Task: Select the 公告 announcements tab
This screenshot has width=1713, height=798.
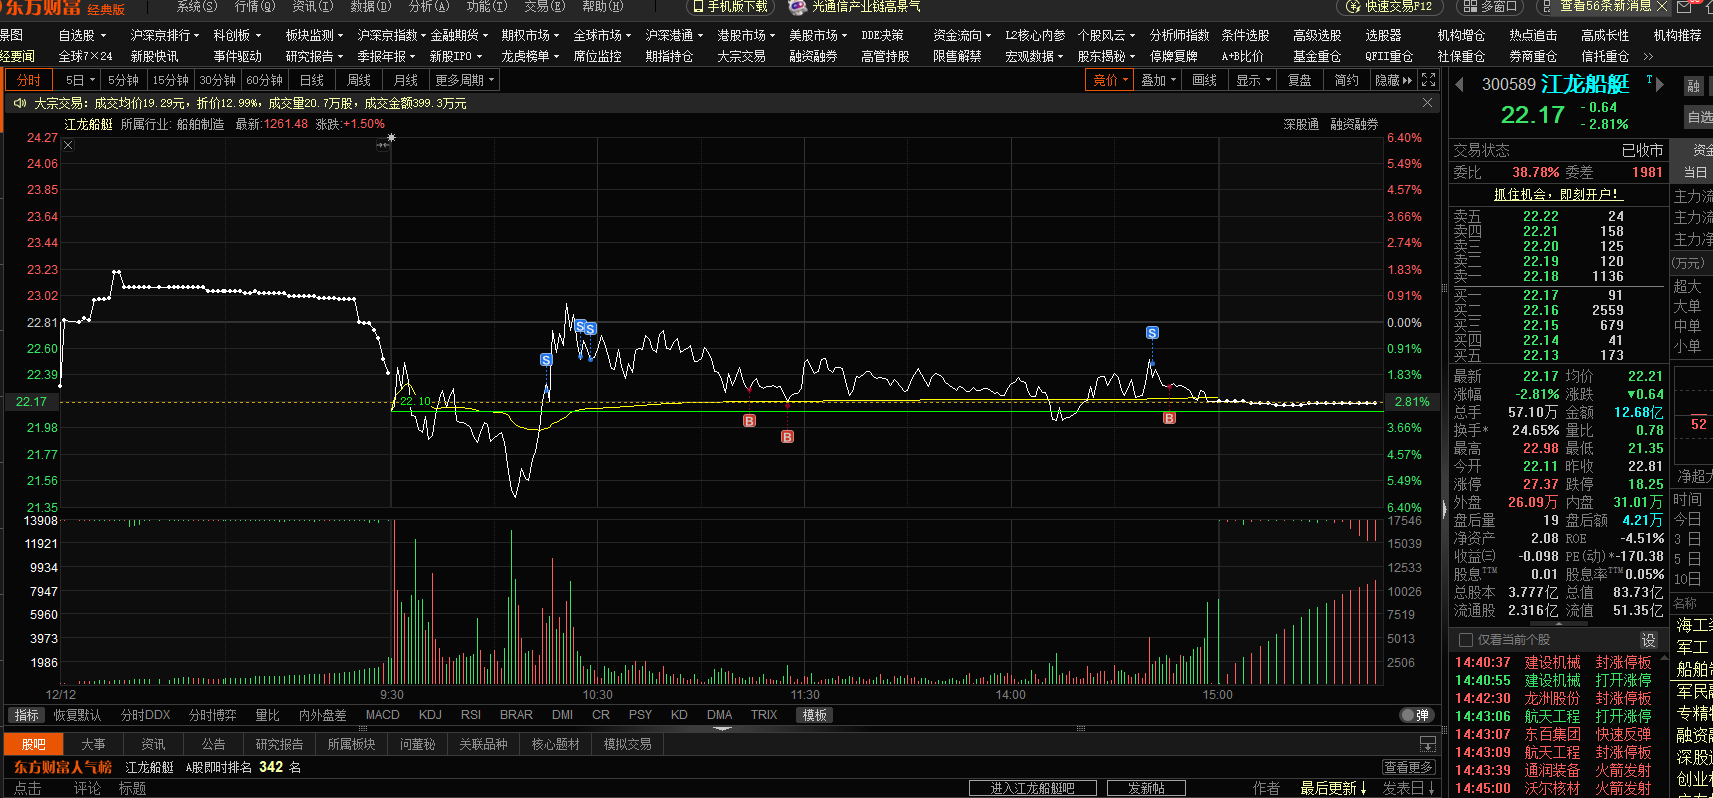Action: pyautogui.click(x=214, y=744)
